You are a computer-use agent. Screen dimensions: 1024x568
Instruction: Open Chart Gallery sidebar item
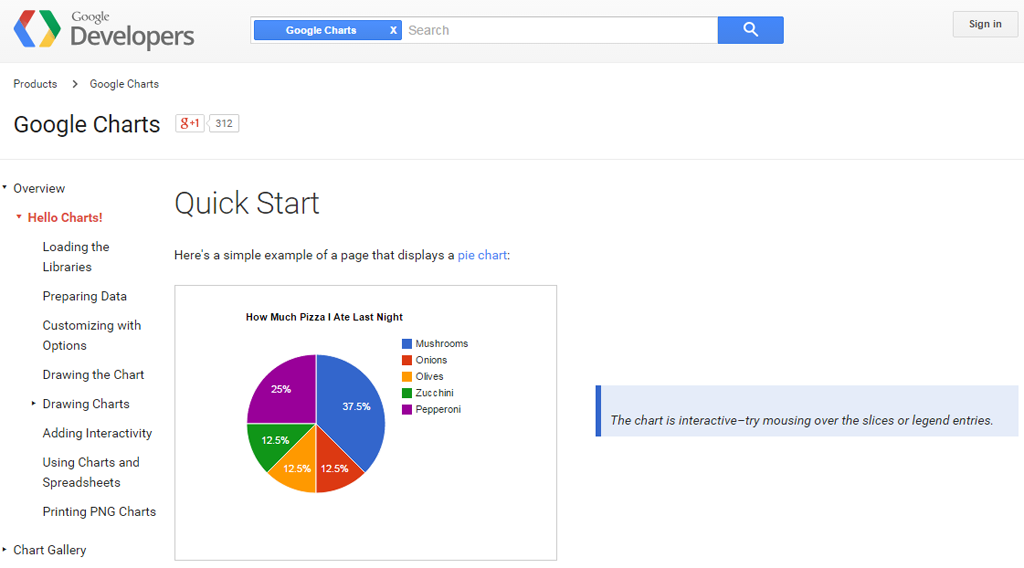point(50,550)
